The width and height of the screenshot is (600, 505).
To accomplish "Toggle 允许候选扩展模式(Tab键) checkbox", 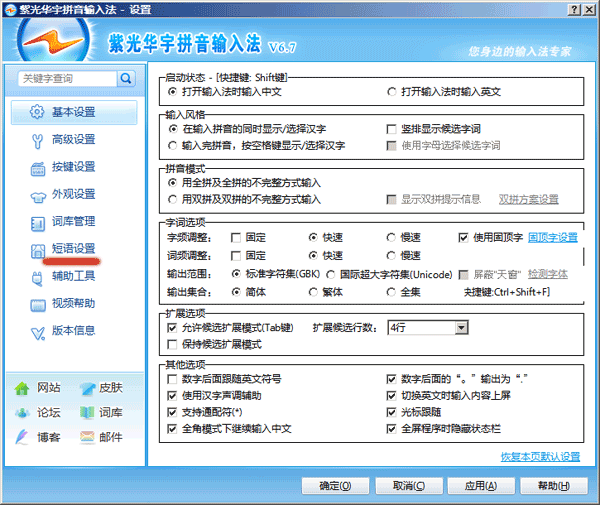I will (x=172, y=328).
